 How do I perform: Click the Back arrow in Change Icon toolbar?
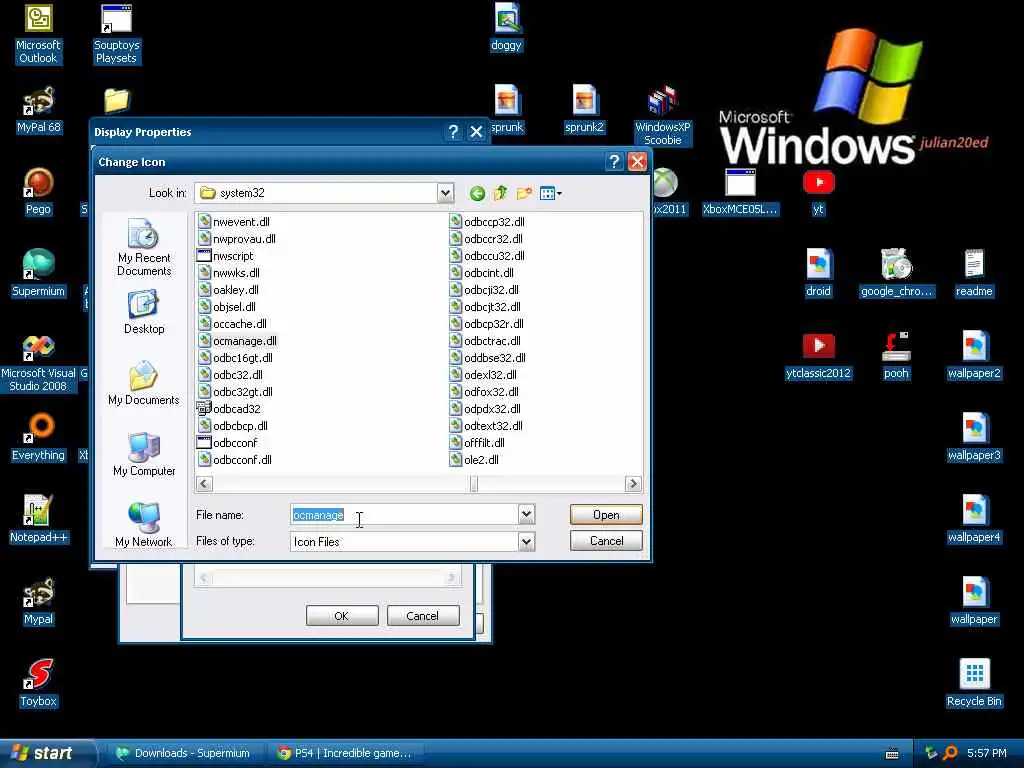pyautogui.click(x=477, y=193)
